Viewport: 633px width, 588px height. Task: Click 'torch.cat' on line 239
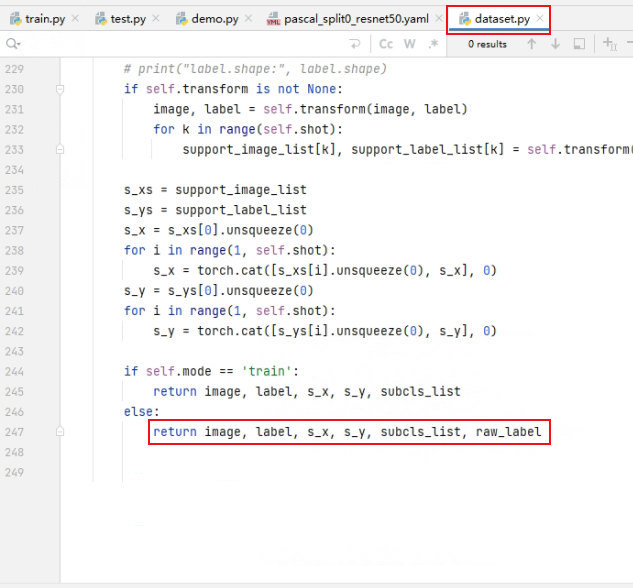coord(230,270)
